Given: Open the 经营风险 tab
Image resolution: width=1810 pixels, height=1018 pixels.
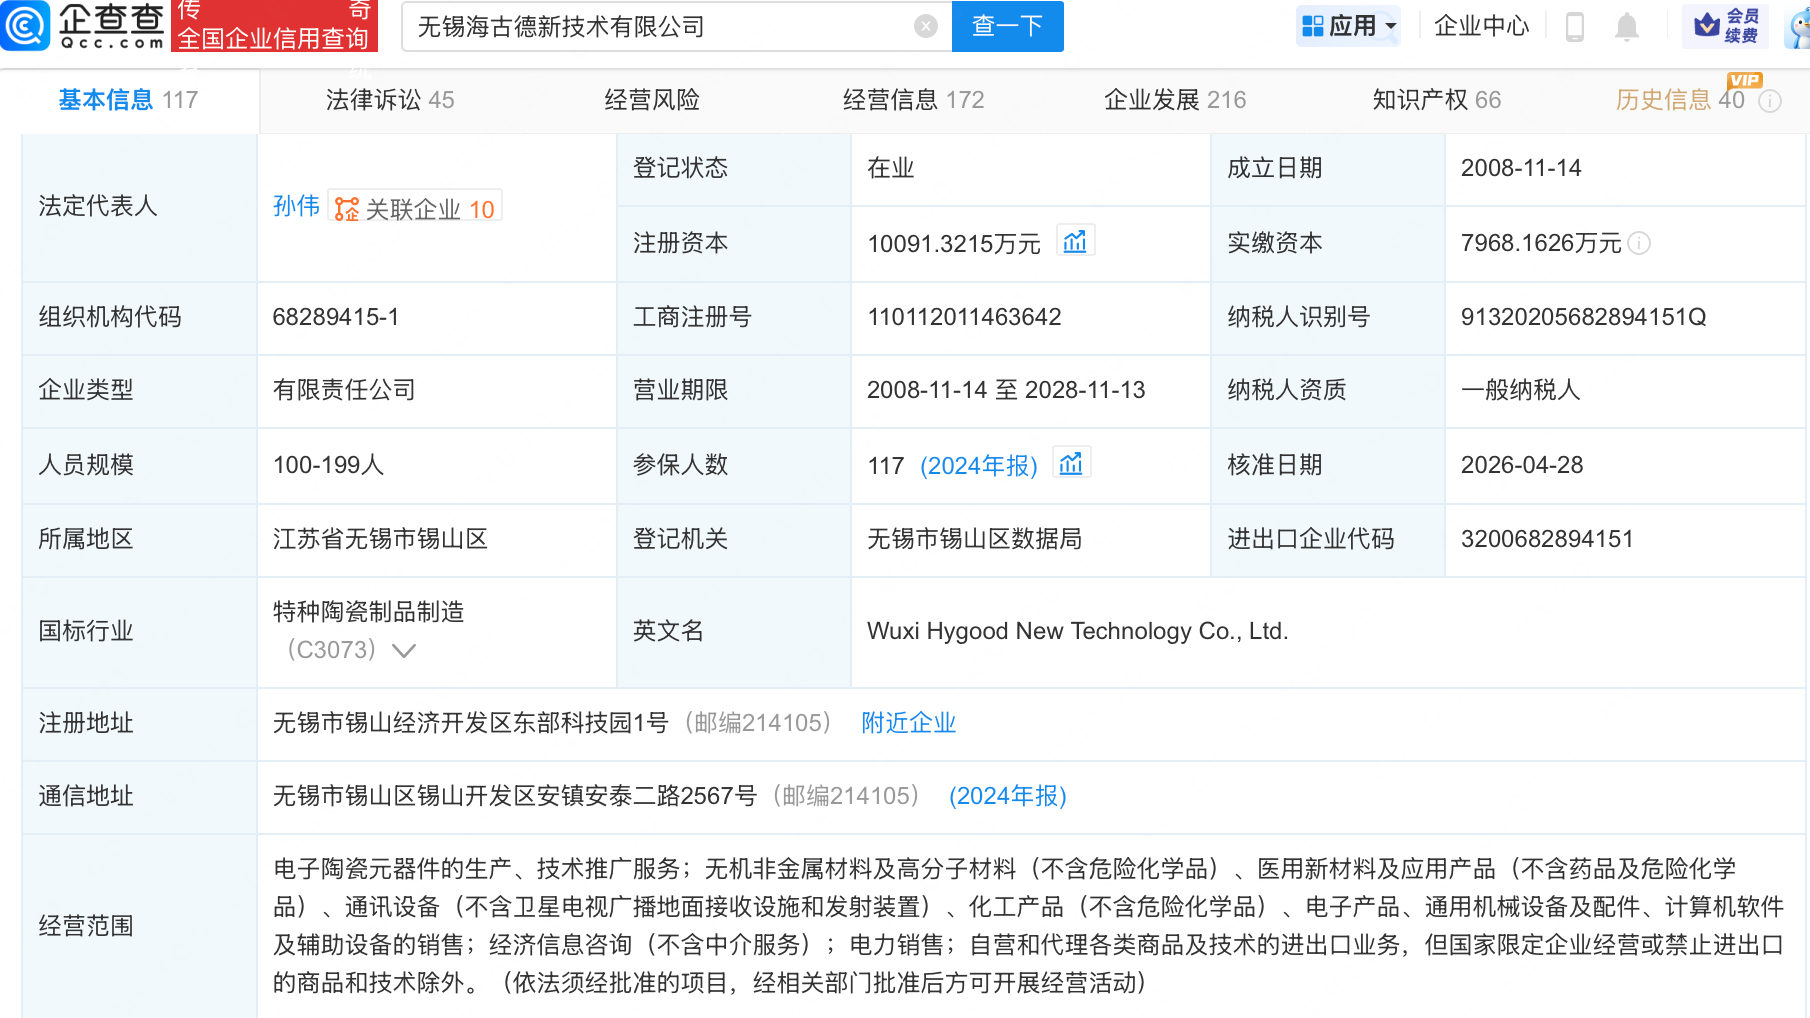Looking at the screenshot, I should coord(651,100).
